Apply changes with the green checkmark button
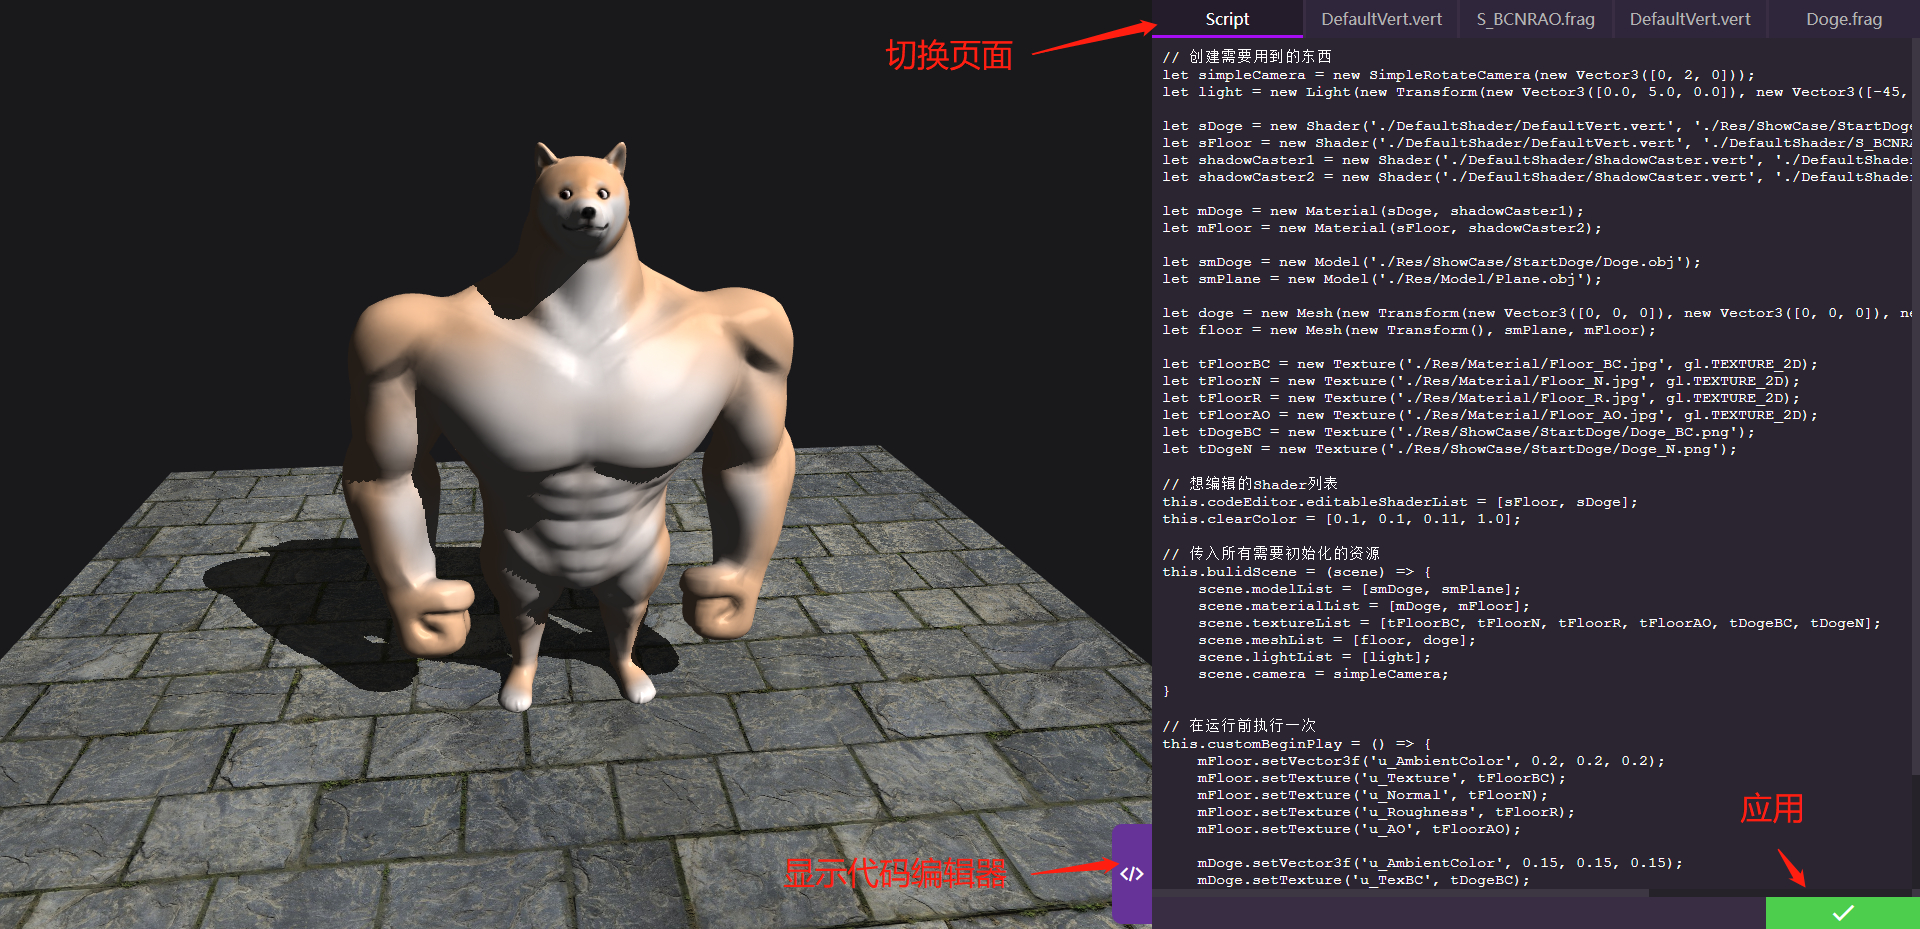This screenshot has height=929, width=1920. pos(1842,913)
